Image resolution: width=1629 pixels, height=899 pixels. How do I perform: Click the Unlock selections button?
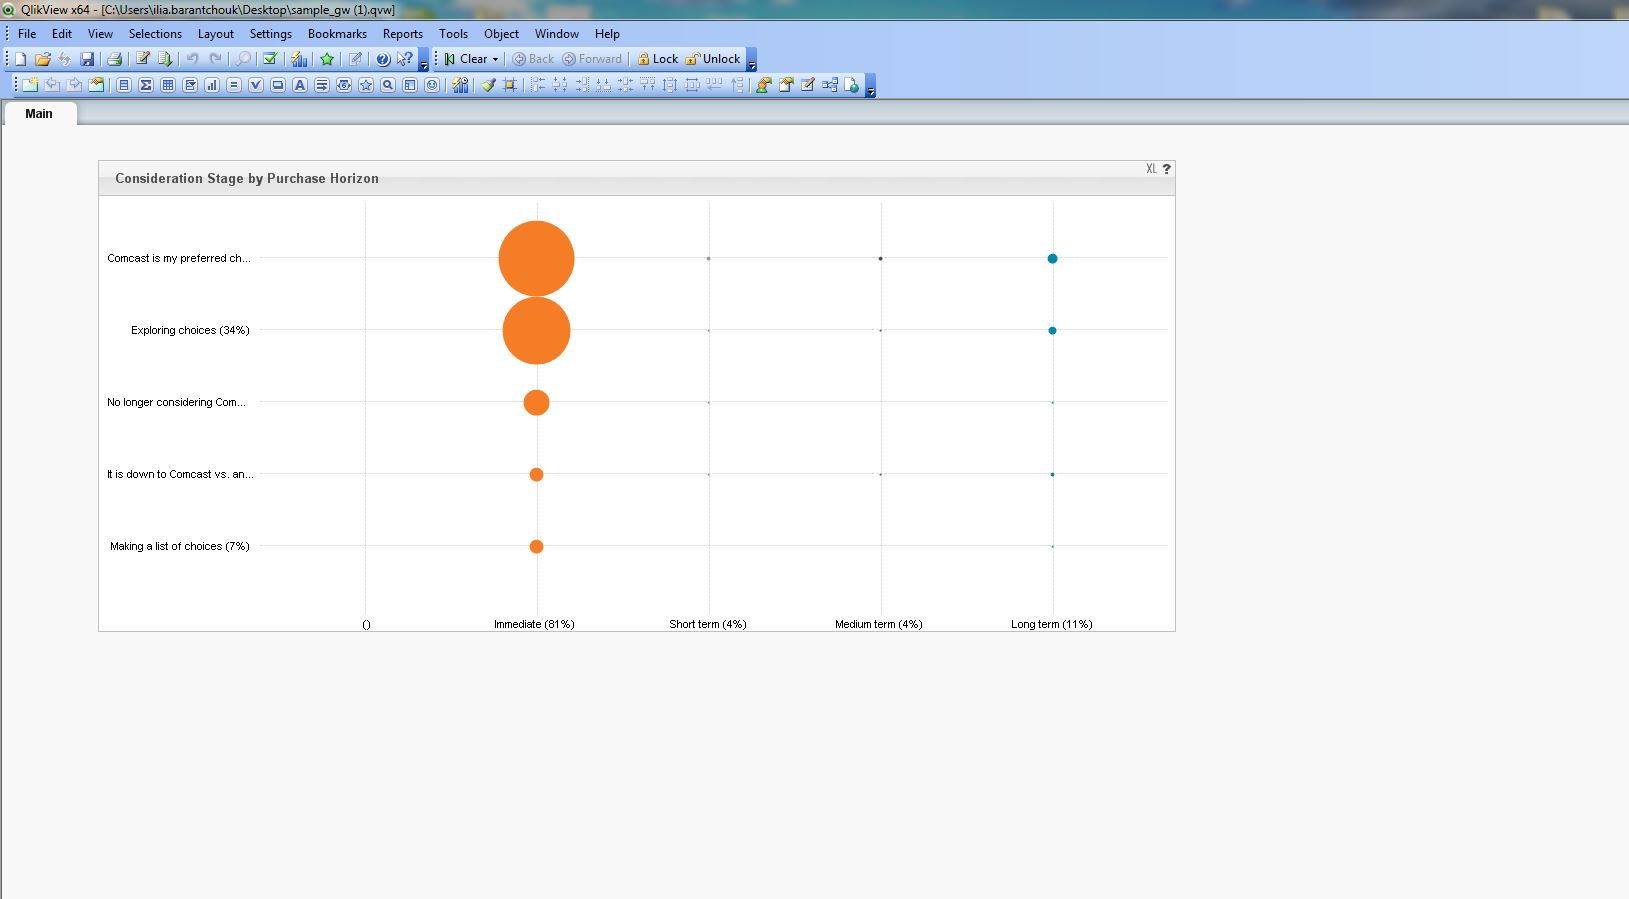(x=713, y=59)
